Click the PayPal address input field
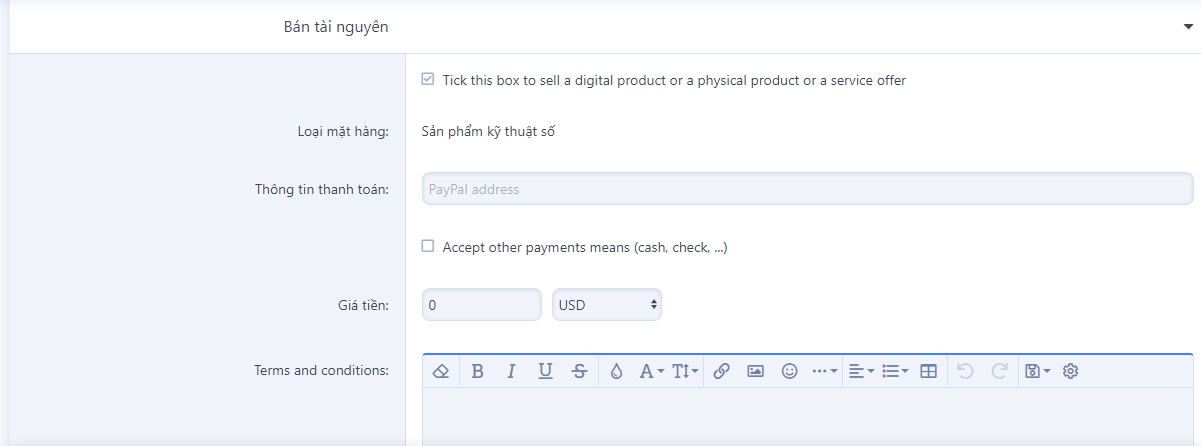This screenshot has height=446, width=1201. coord(807,189)
